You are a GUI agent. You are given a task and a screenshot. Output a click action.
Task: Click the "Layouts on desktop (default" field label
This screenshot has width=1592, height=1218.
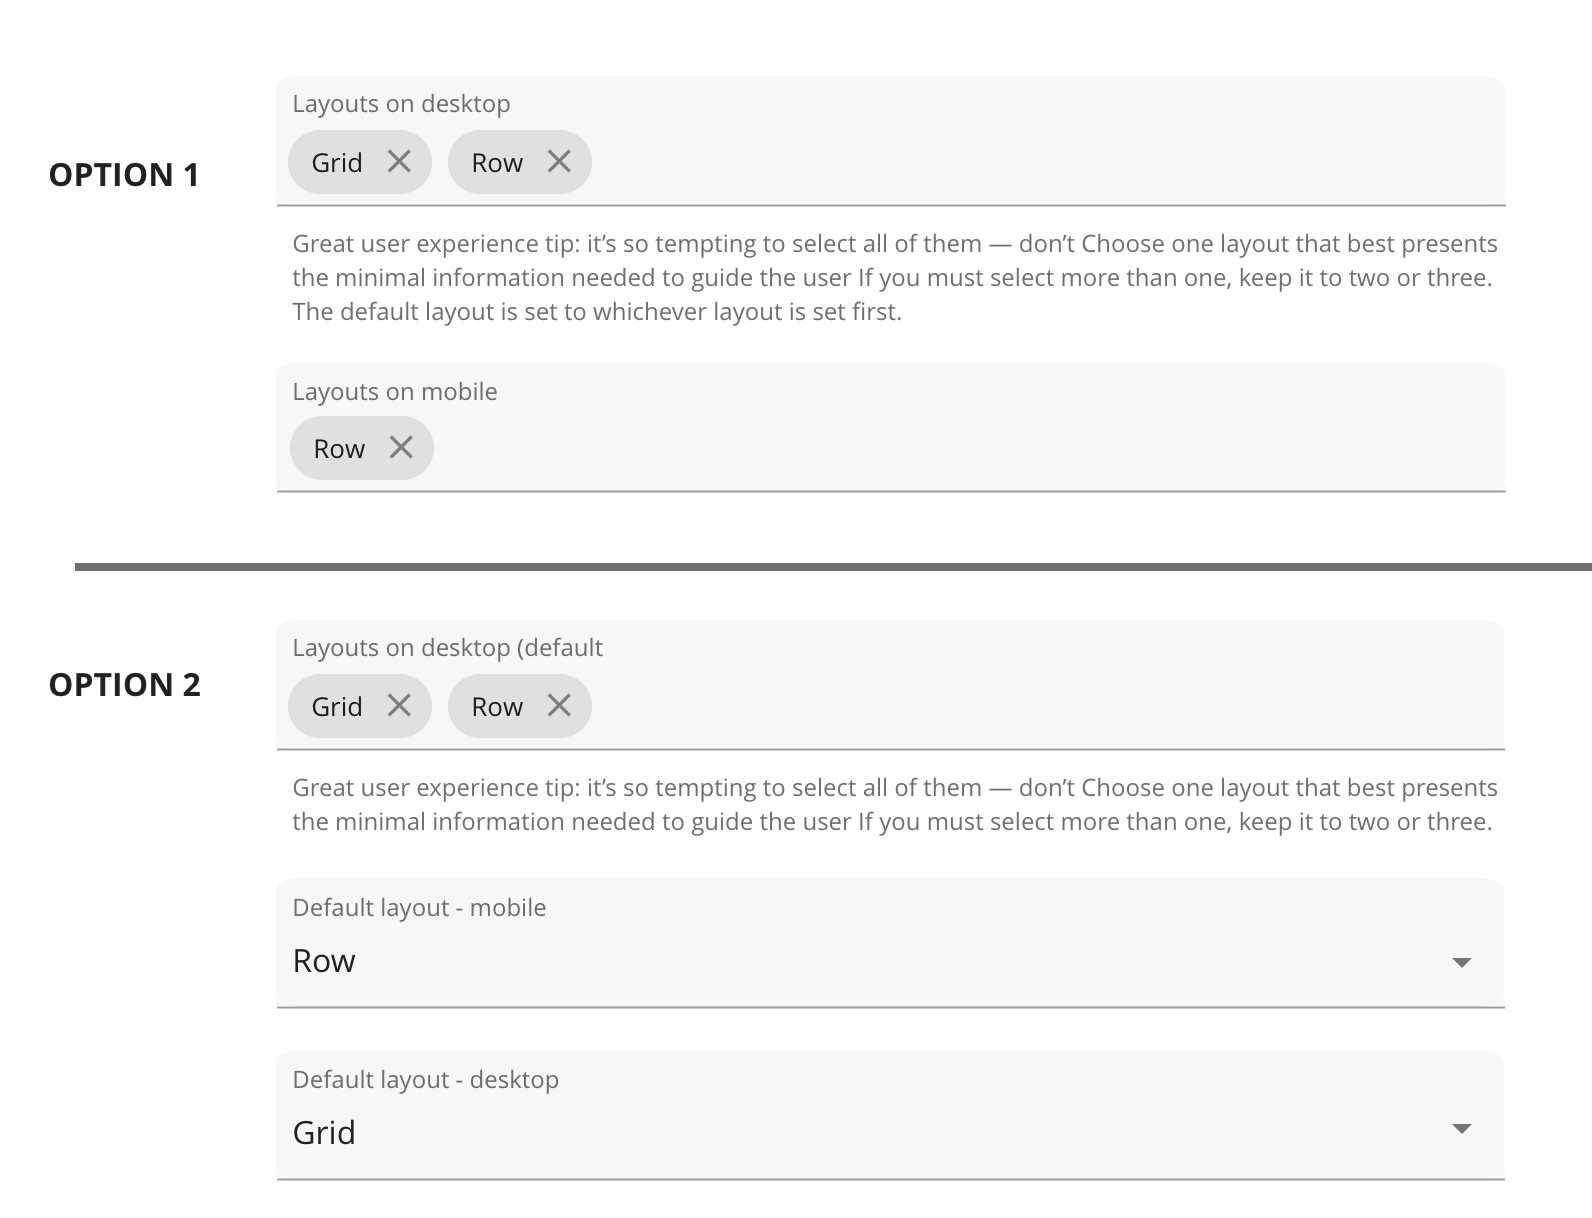click(x=447, y=648)
